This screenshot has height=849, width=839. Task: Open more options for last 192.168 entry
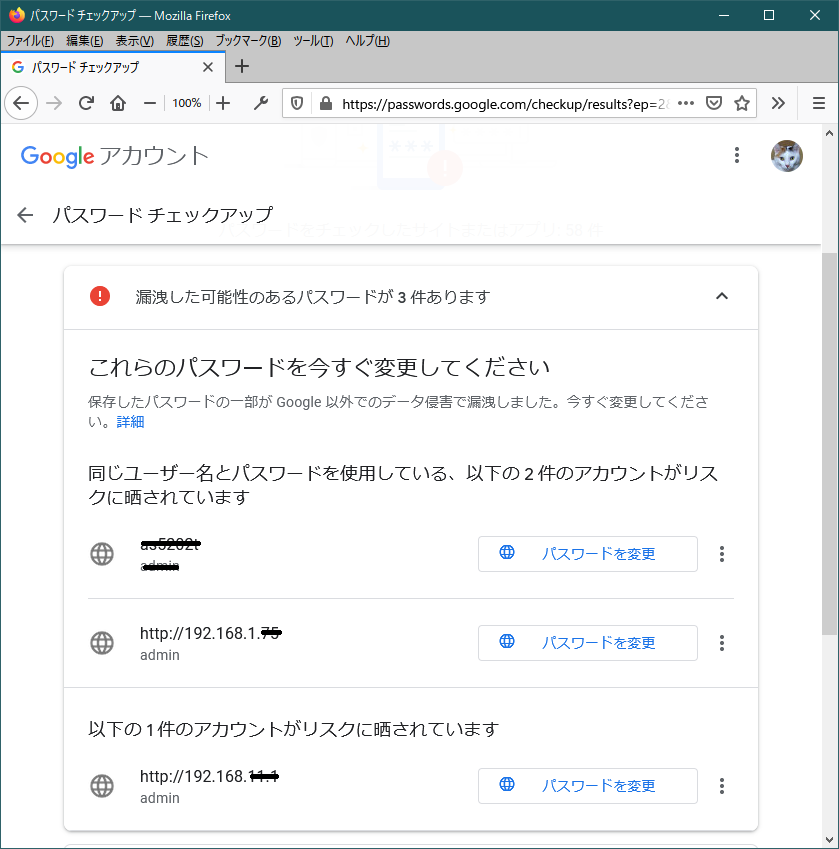pos(722,786)
